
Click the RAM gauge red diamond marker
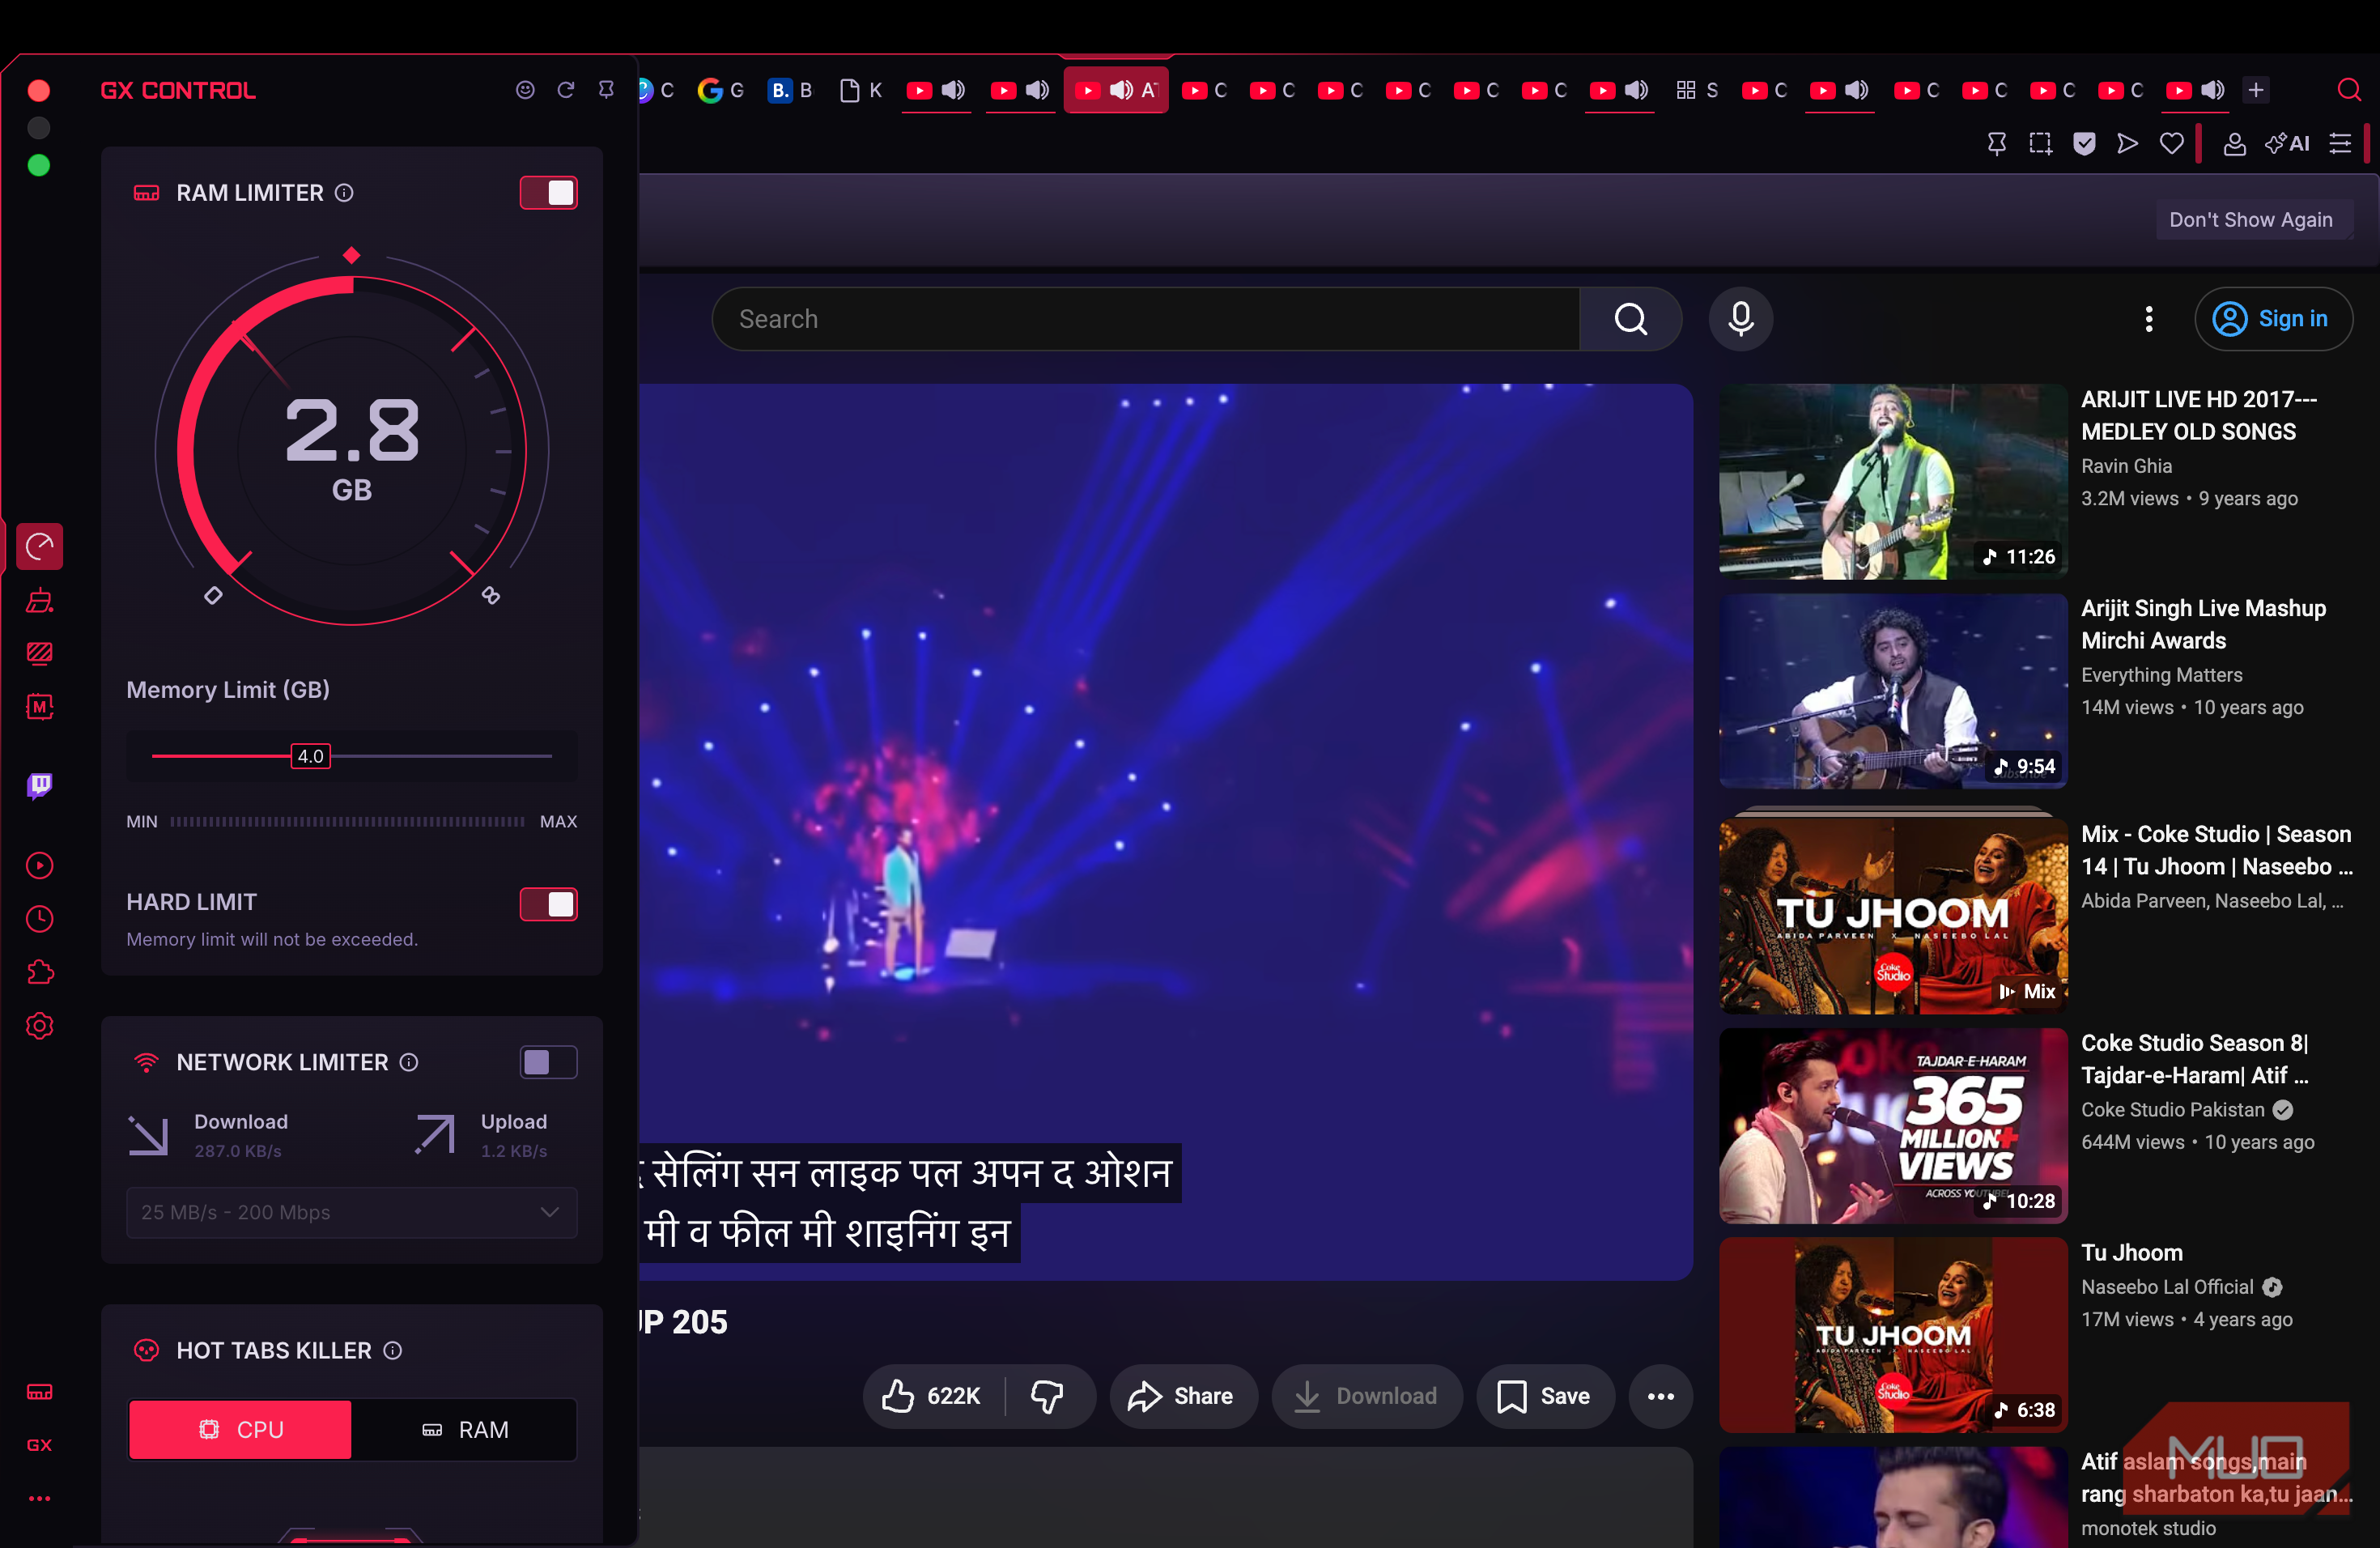(351, 256)
